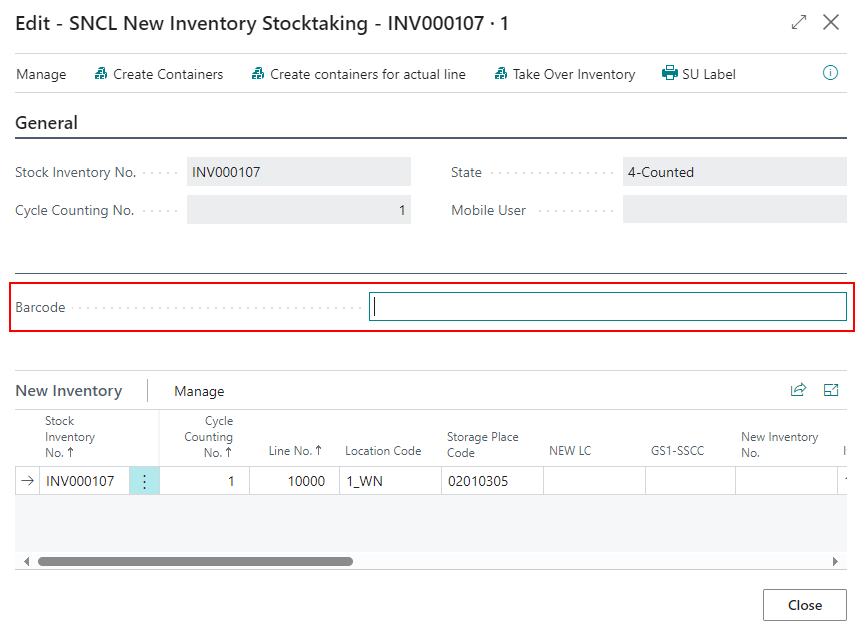
Task: Select the Storage Place Code cell 02010305
Action: tap(491, 482)
